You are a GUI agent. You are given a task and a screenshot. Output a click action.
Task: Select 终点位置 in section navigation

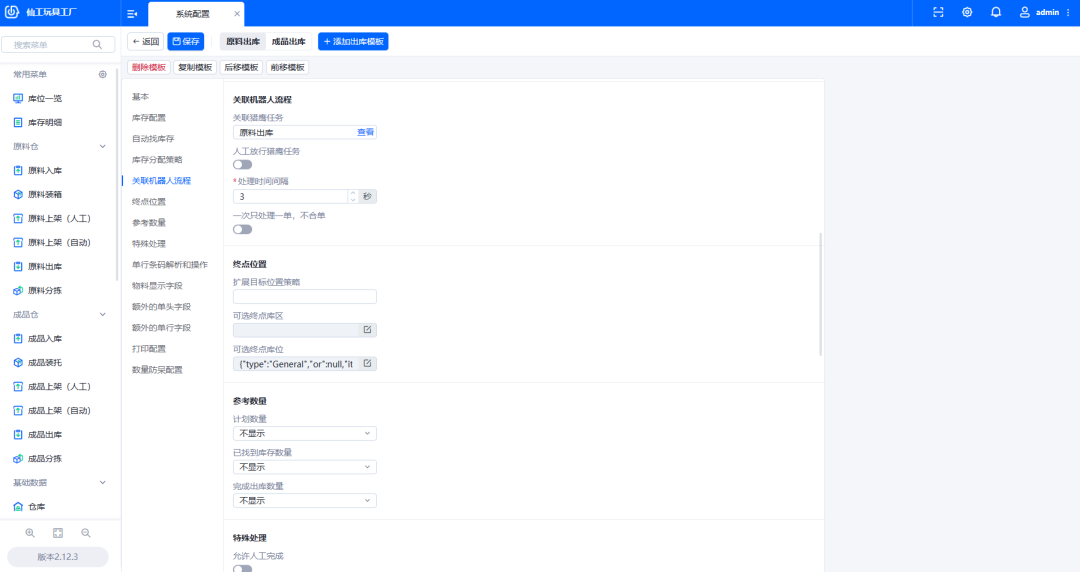pos(149,202)
